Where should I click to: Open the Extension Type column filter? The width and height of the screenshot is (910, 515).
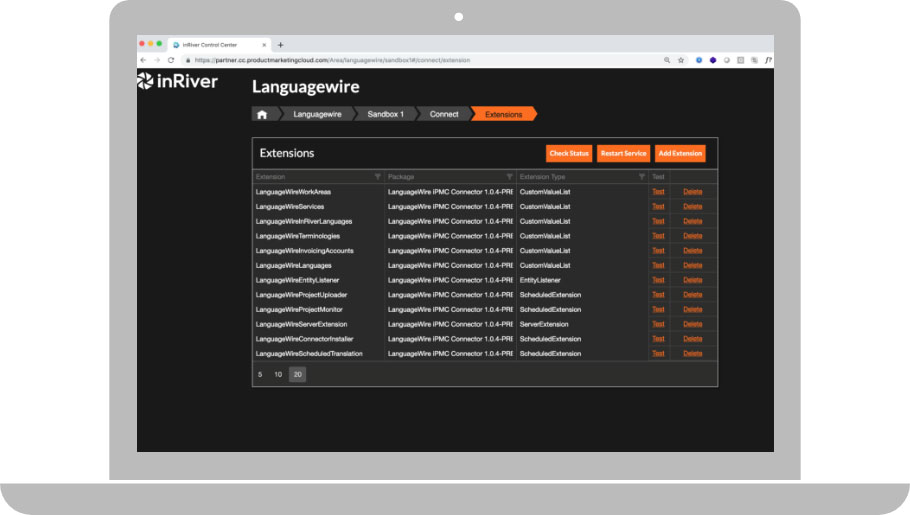641,176
